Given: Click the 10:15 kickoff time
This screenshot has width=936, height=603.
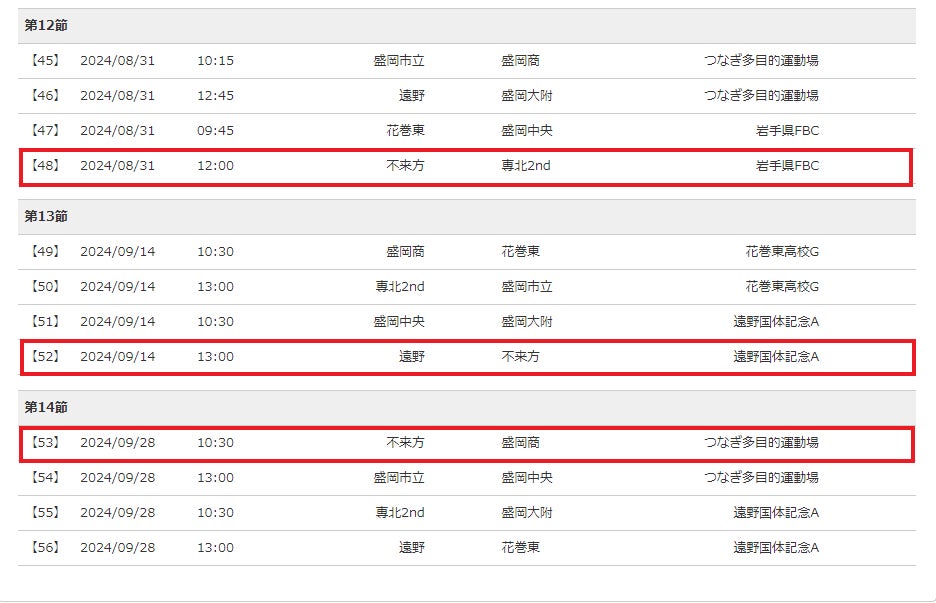Looking at the screenshot, I should (215, 60).
